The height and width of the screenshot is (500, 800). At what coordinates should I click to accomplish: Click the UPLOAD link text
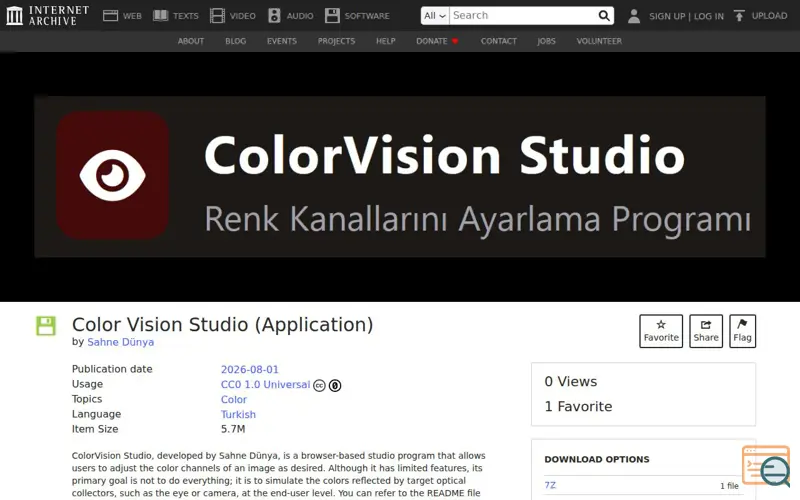point(769,16)
